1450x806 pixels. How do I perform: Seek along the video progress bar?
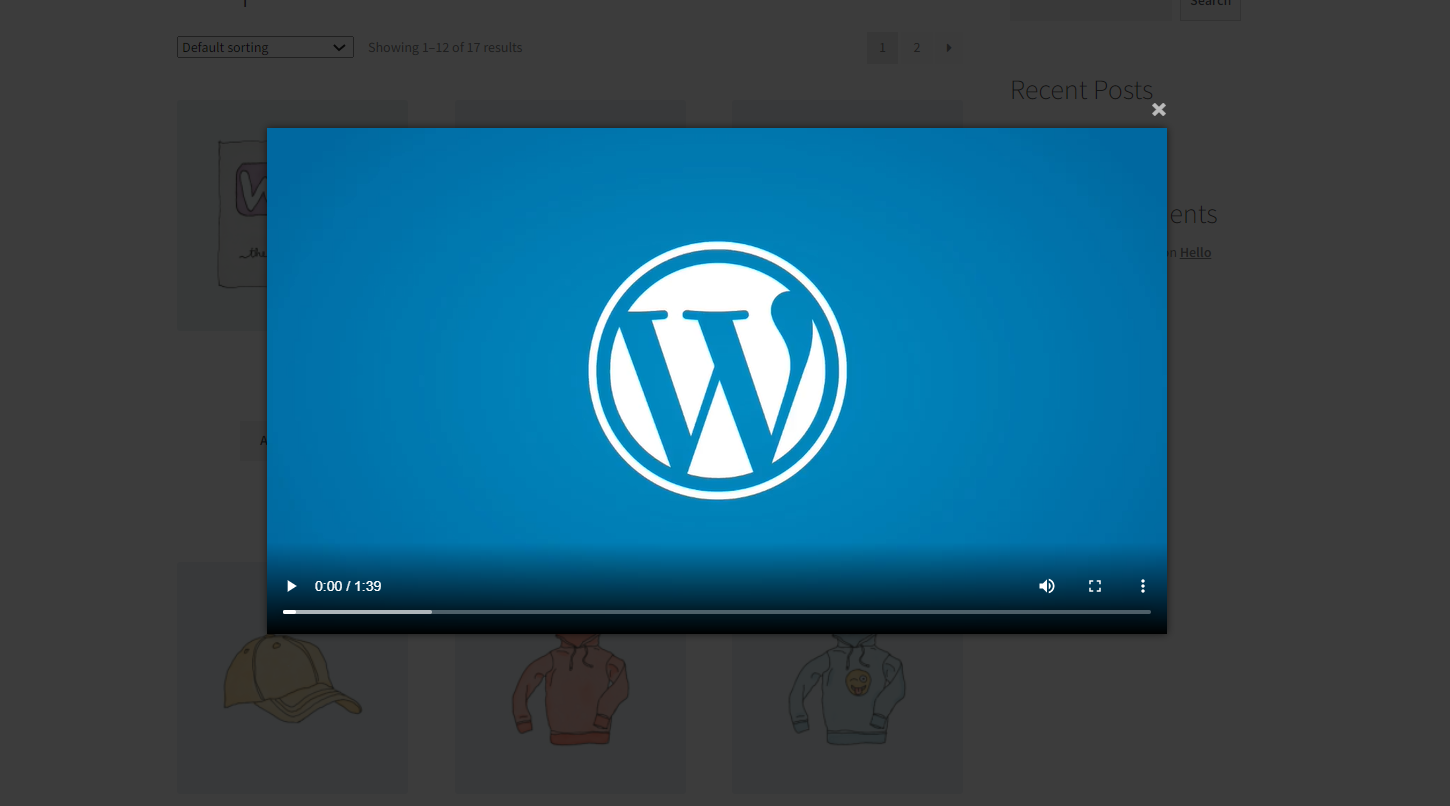tap(716, 611)
